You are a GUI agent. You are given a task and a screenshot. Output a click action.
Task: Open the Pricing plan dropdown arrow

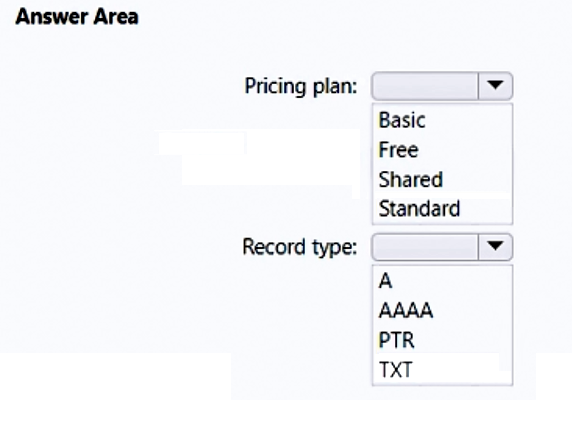tap(495, 86)
